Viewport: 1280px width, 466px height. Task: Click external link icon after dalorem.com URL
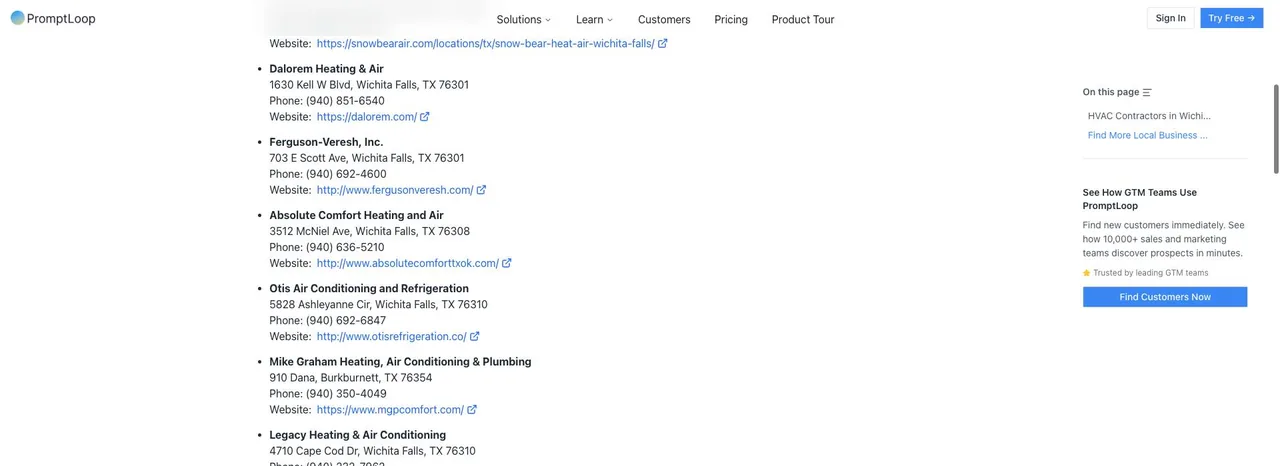click(425, 117)
